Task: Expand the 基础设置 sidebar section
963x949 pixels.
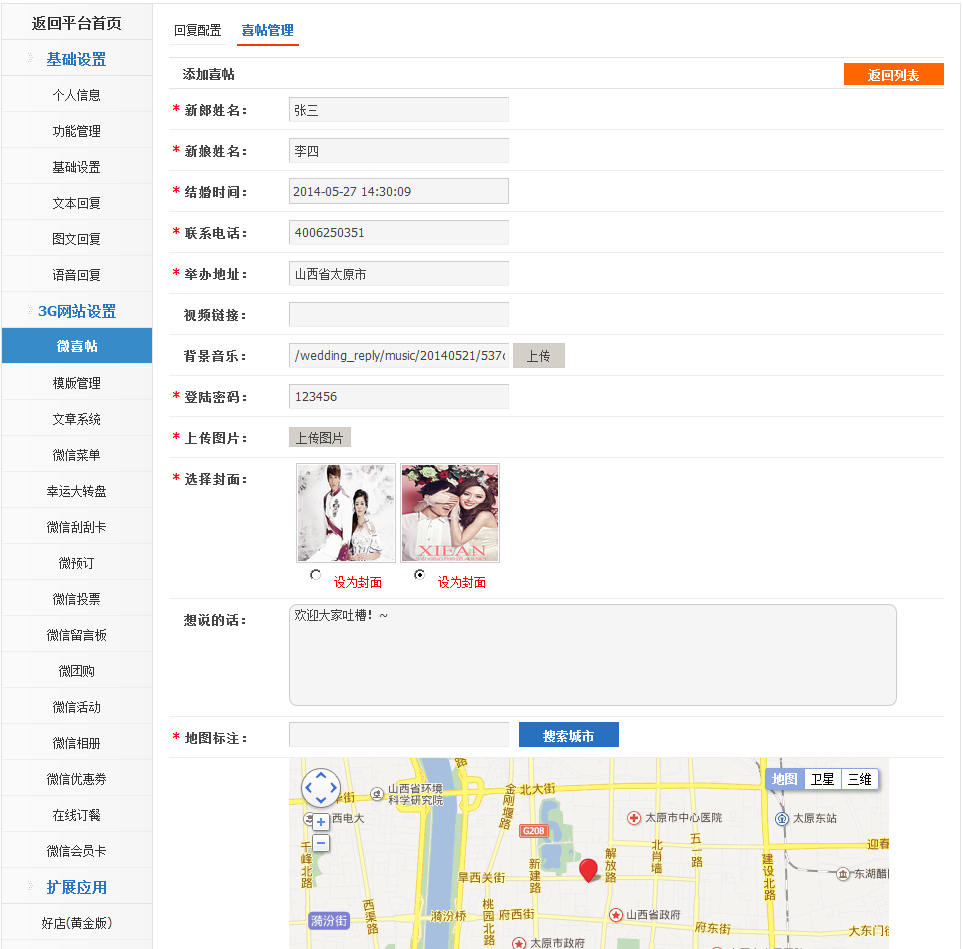Action: 77,59
